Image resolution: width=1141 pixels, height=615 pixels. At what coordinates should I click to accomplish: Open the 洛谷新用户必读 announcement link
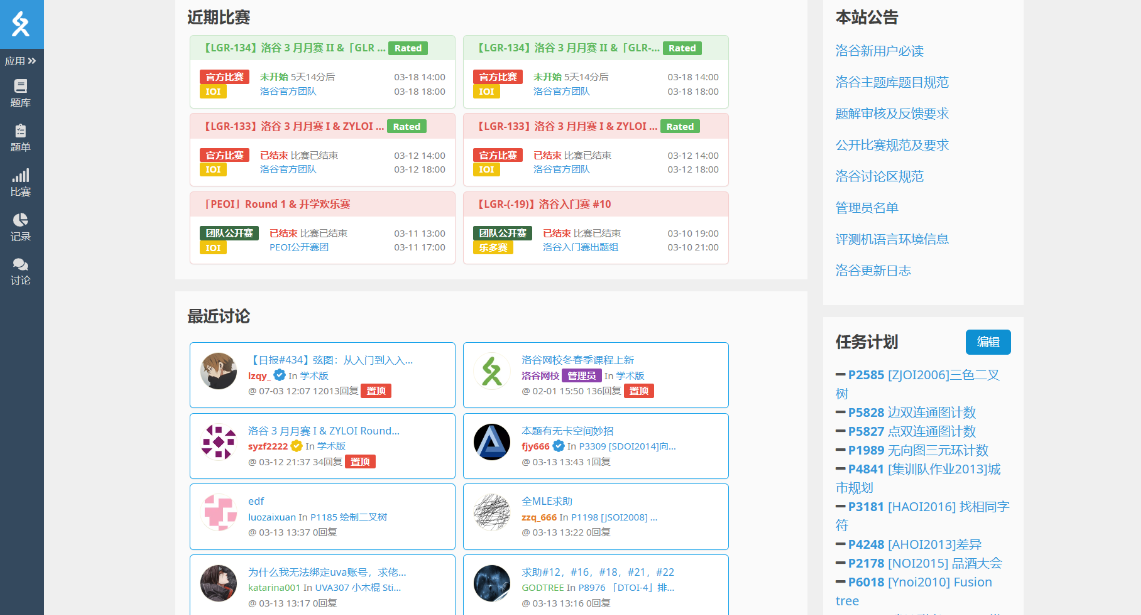click(x=879, y=51)
